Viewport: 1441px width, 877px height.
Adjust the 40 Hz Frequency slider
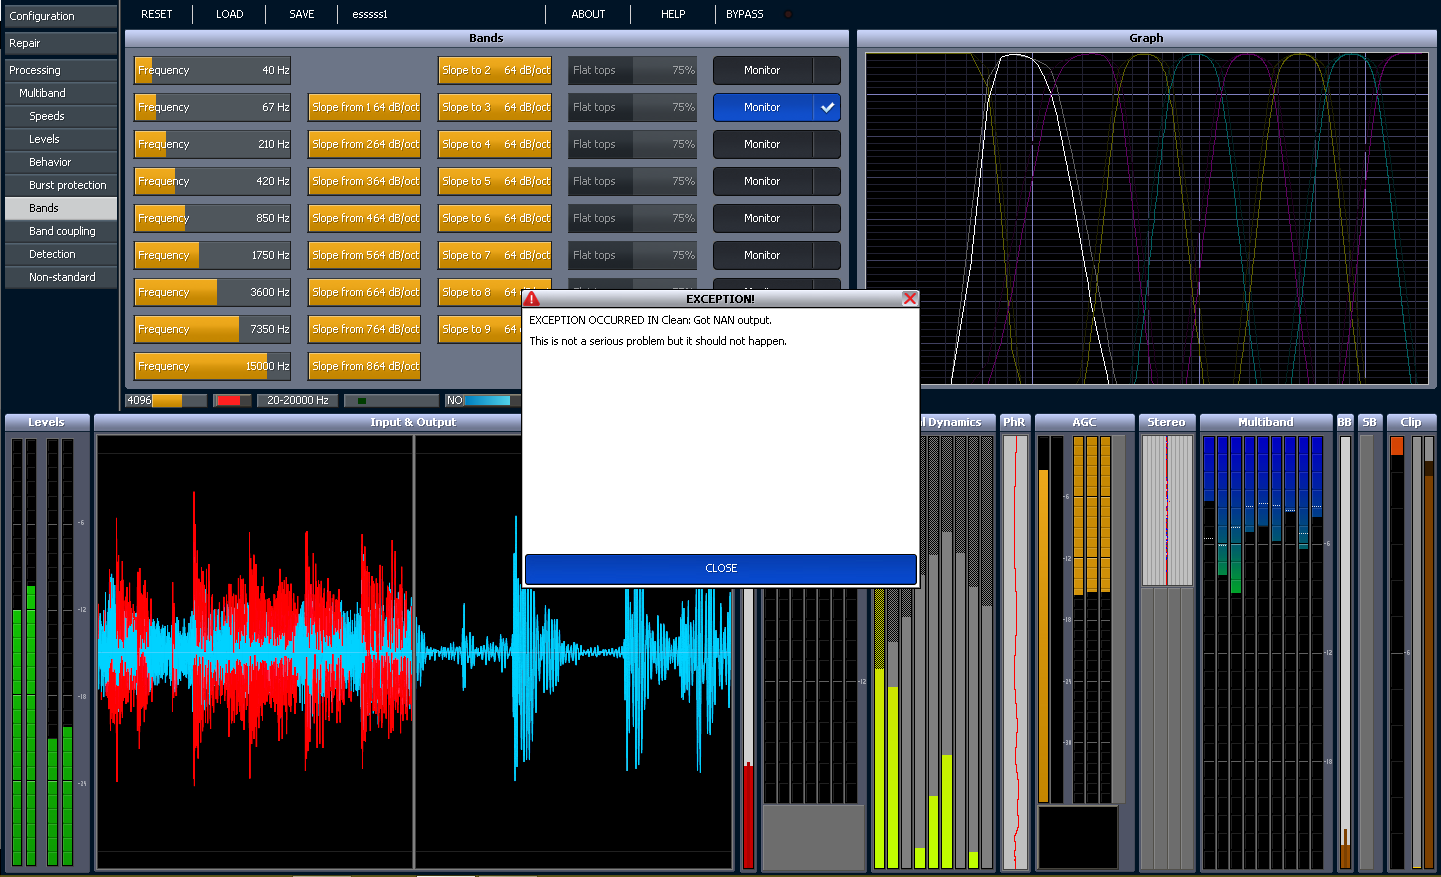(212, 70)
